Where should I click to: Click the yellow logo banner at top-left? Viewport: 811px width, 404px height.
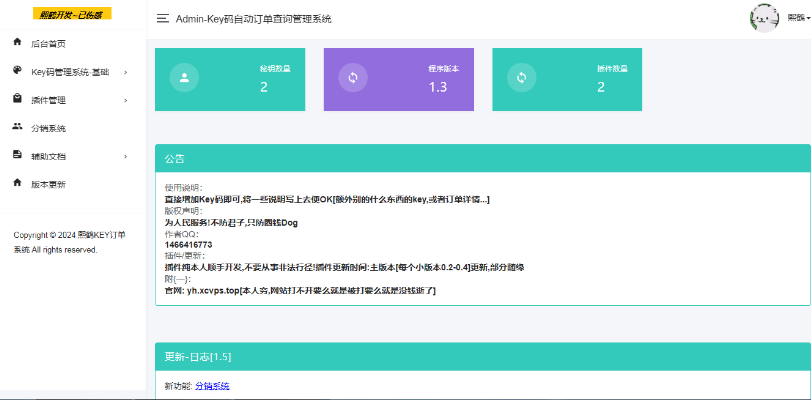click(72, 13)
